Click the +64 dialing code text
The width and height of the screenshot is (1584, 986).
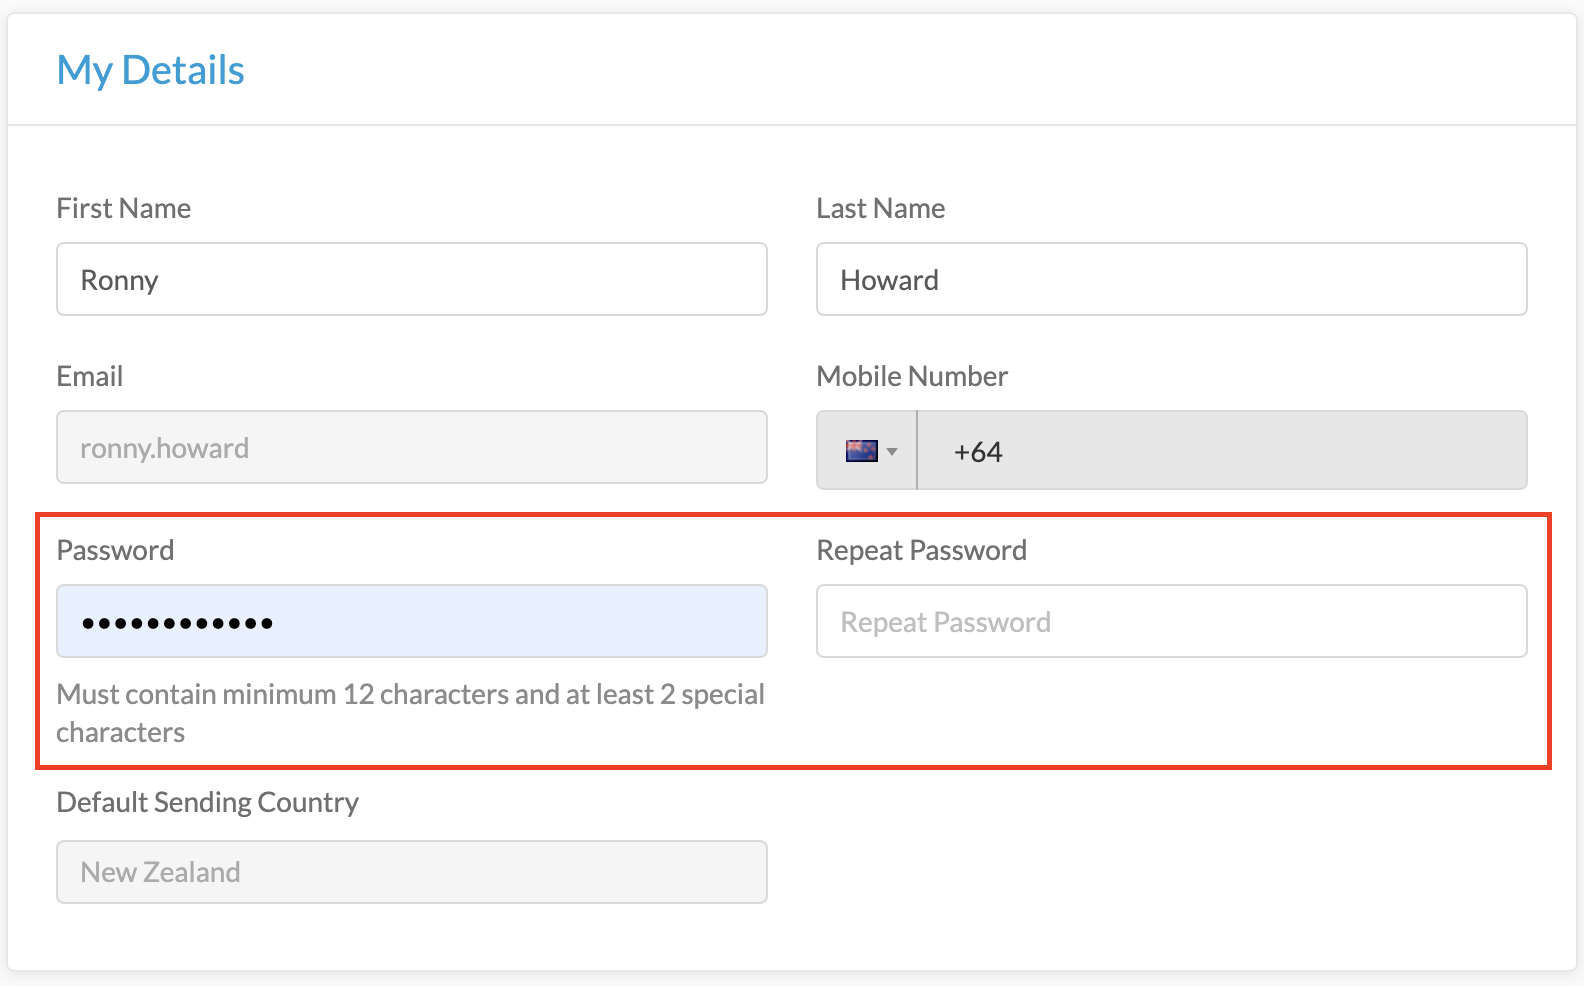(x=978, y=452)
